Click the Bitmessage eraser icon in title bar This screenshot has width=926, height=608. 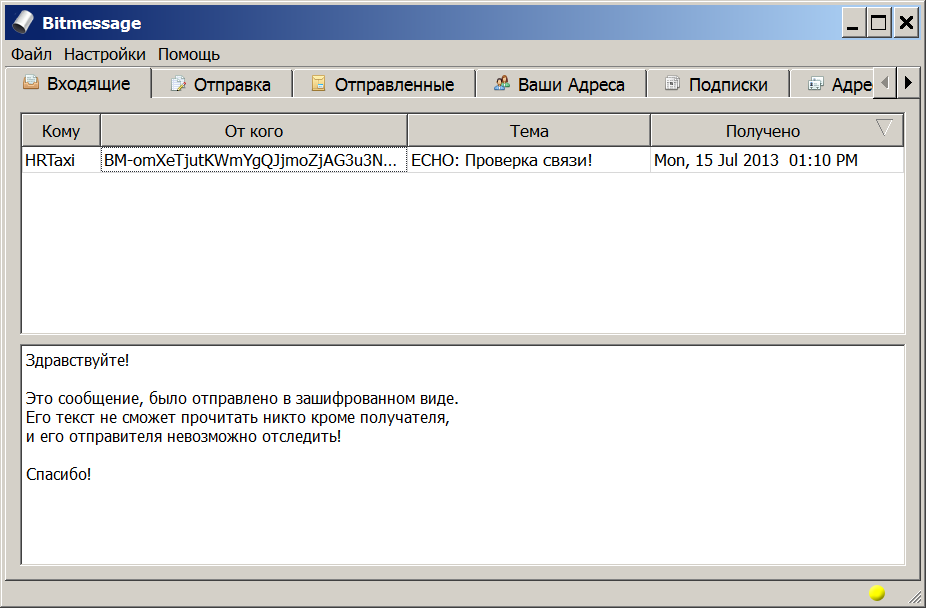21,22
